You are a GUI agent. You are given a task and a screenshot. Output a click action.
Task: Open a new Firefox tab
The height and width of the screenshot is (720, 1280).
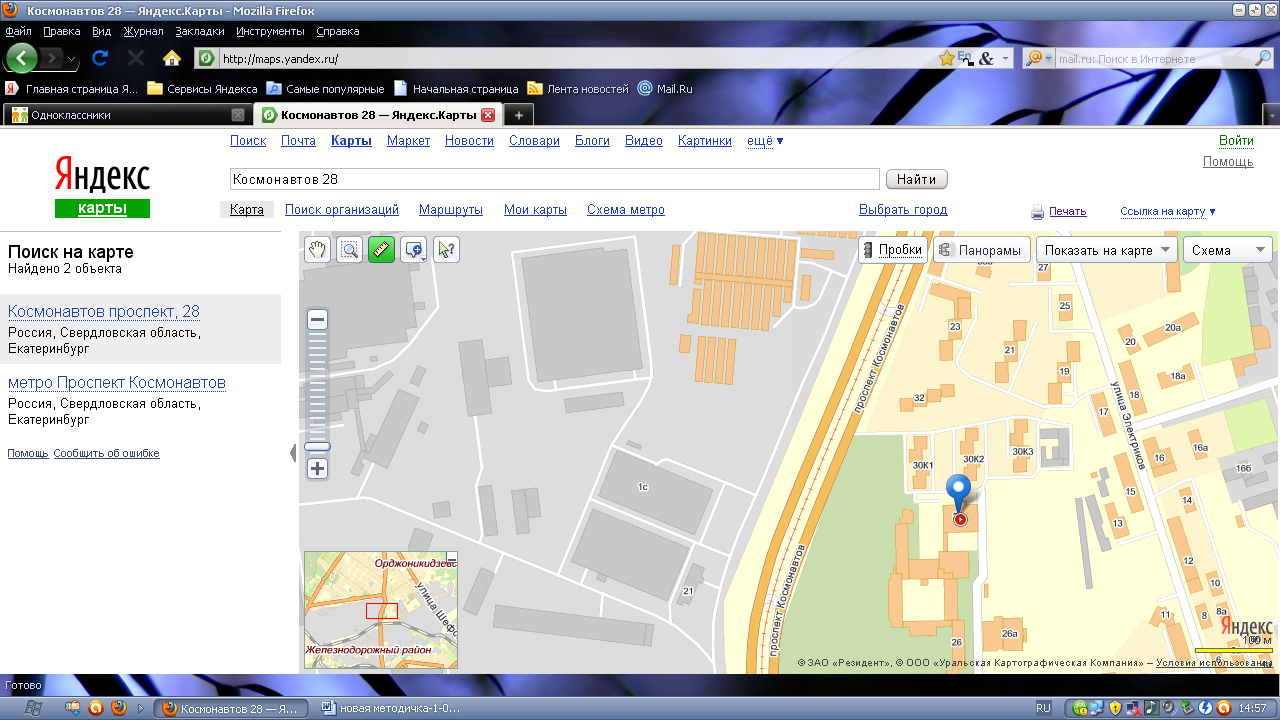click(518, 115)
